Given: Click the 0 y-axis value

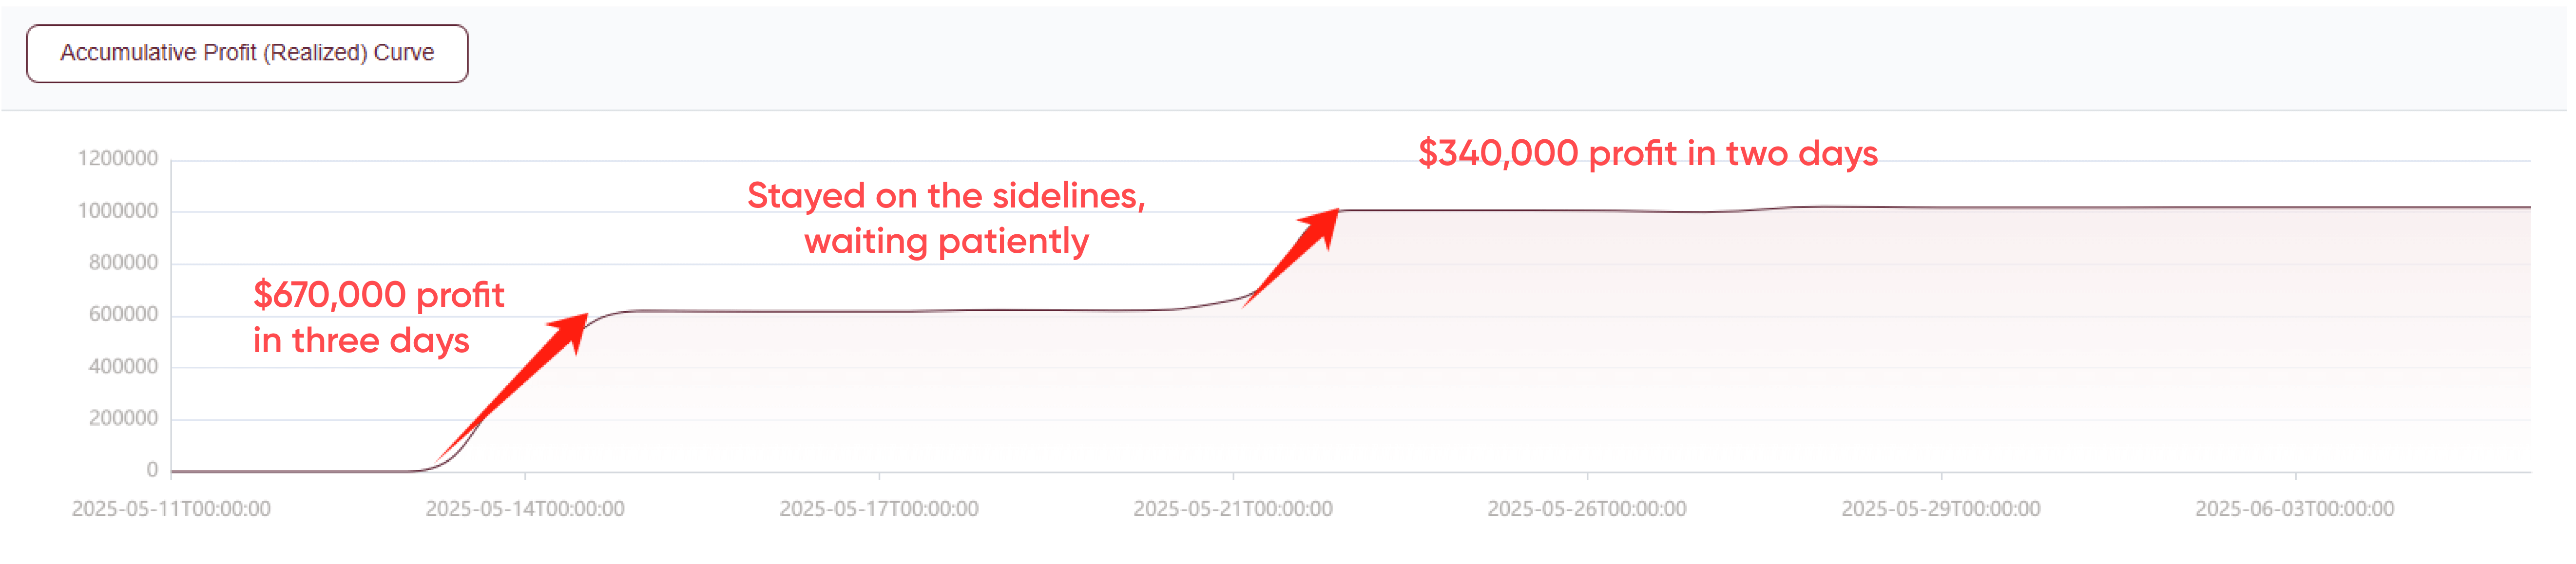Looking at the screenshot, I should 152,470.
